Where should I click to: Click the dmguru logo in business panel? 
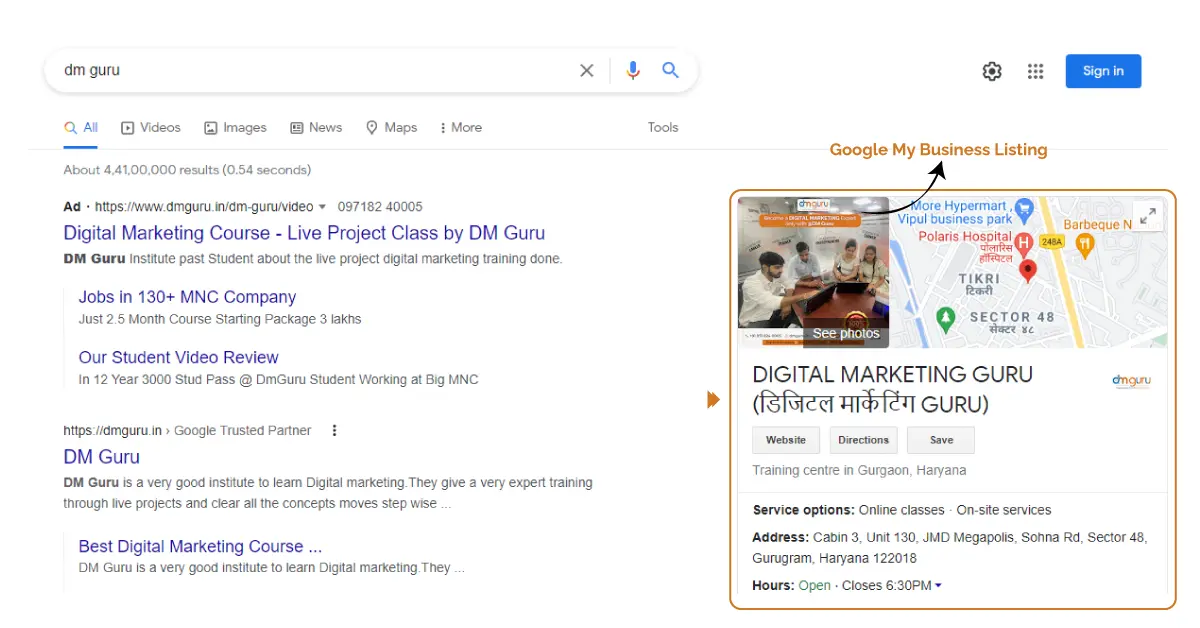click(1131, 381)
